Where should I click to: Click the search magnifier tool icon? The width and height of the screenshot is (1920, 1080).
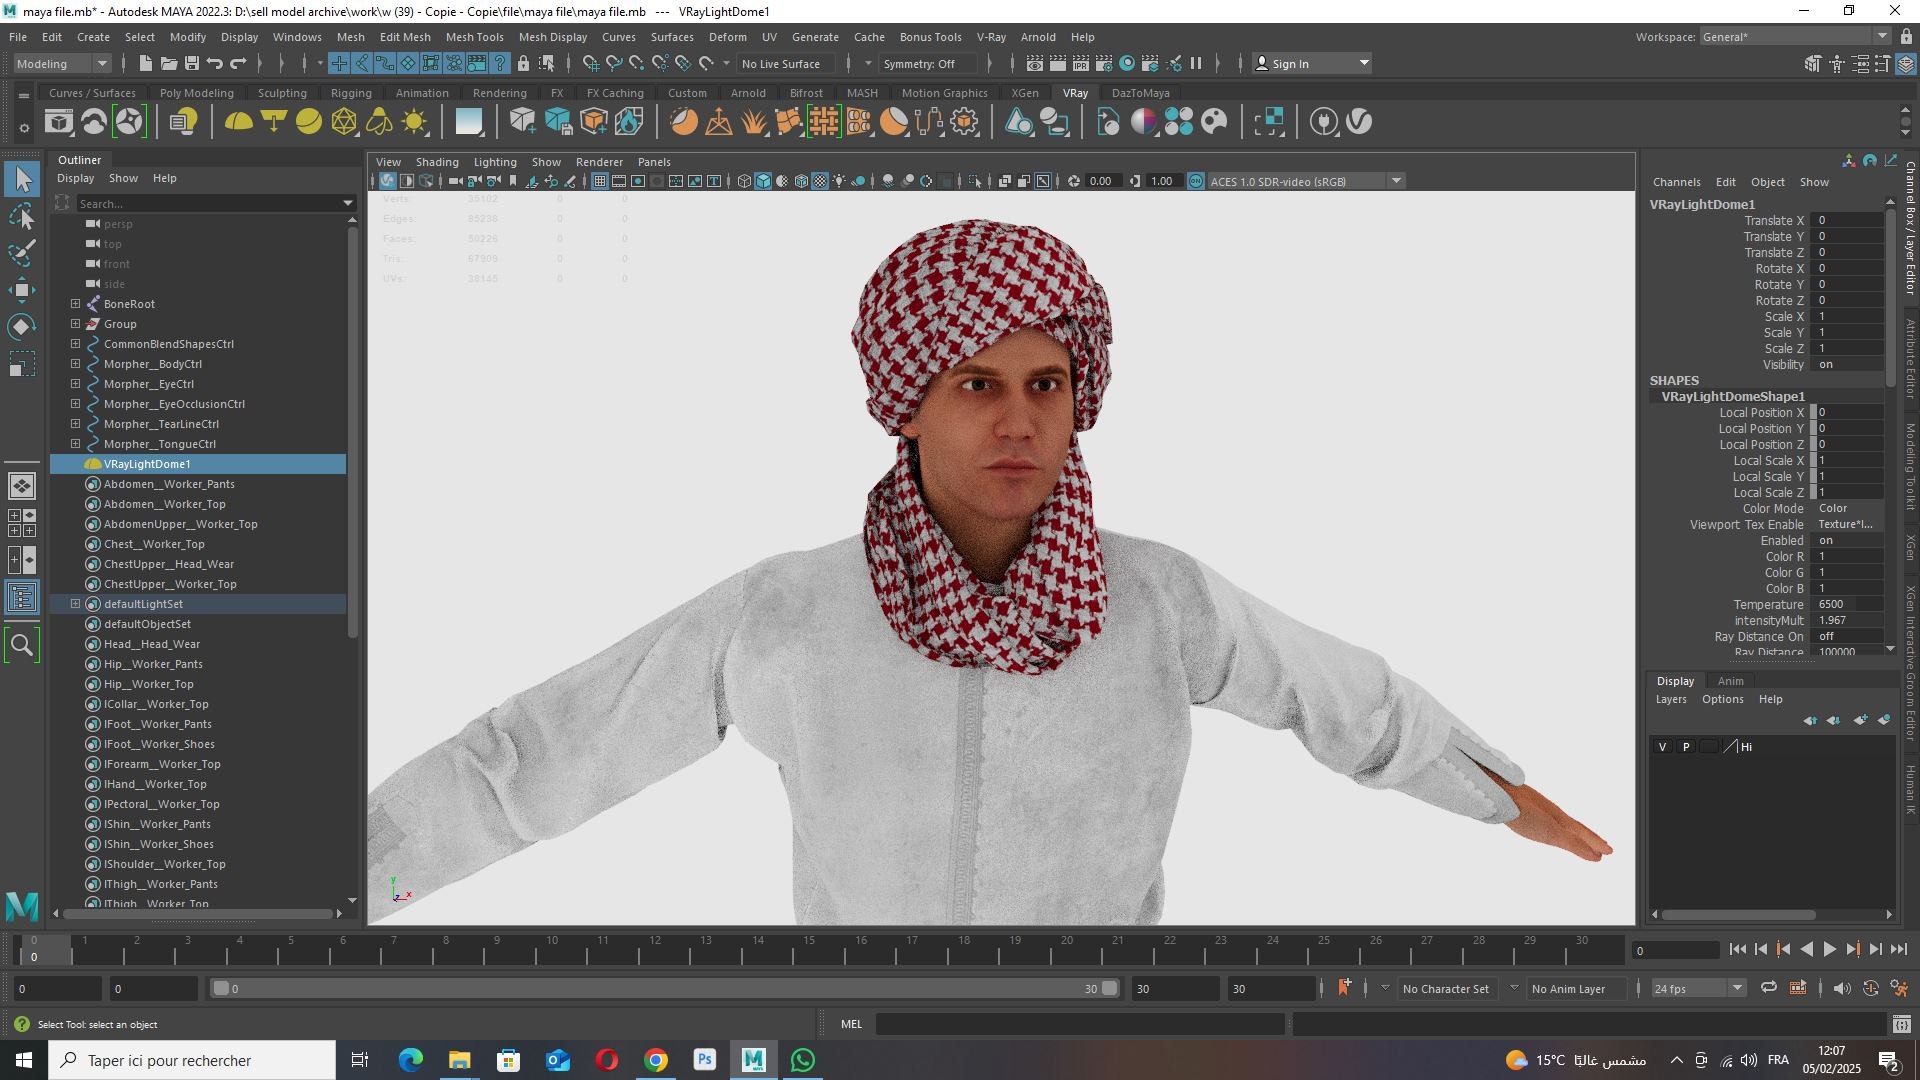[22, 645]
